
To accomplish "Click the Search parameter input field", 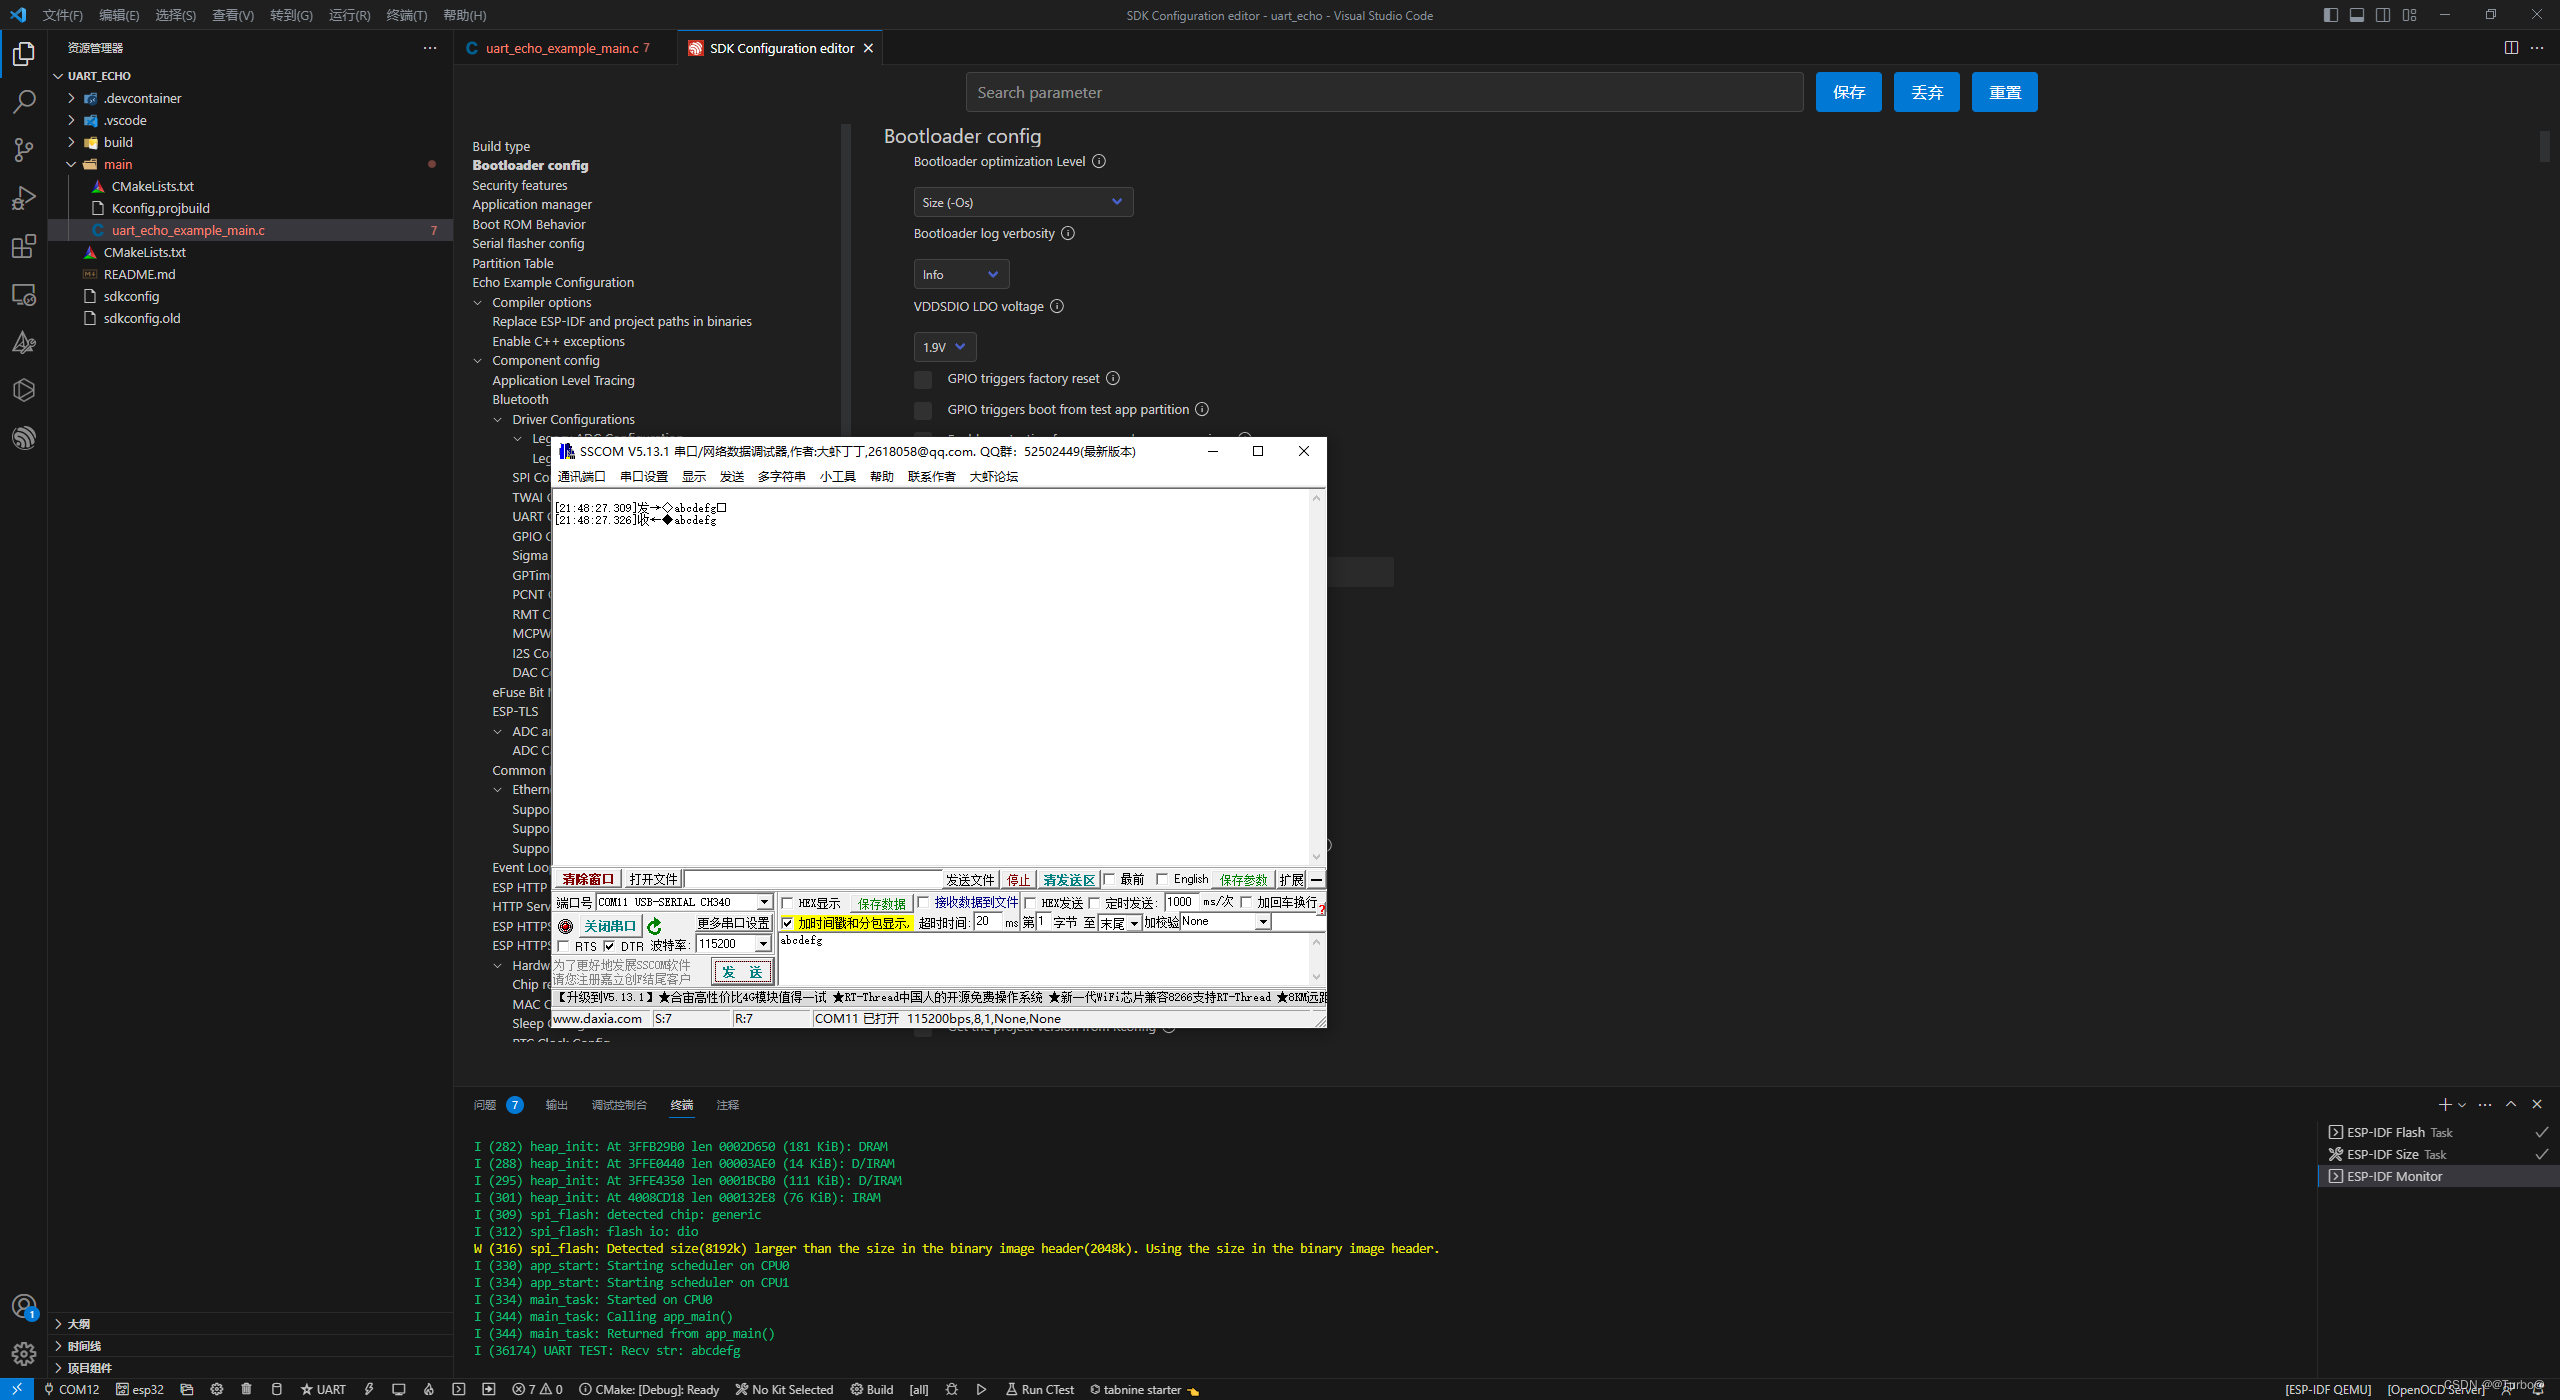I will tap(1383, 92).
